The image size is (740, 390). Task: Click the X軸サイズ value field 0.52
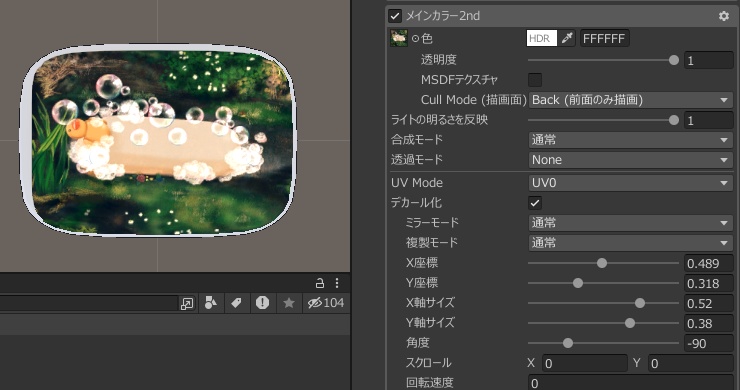709,303
